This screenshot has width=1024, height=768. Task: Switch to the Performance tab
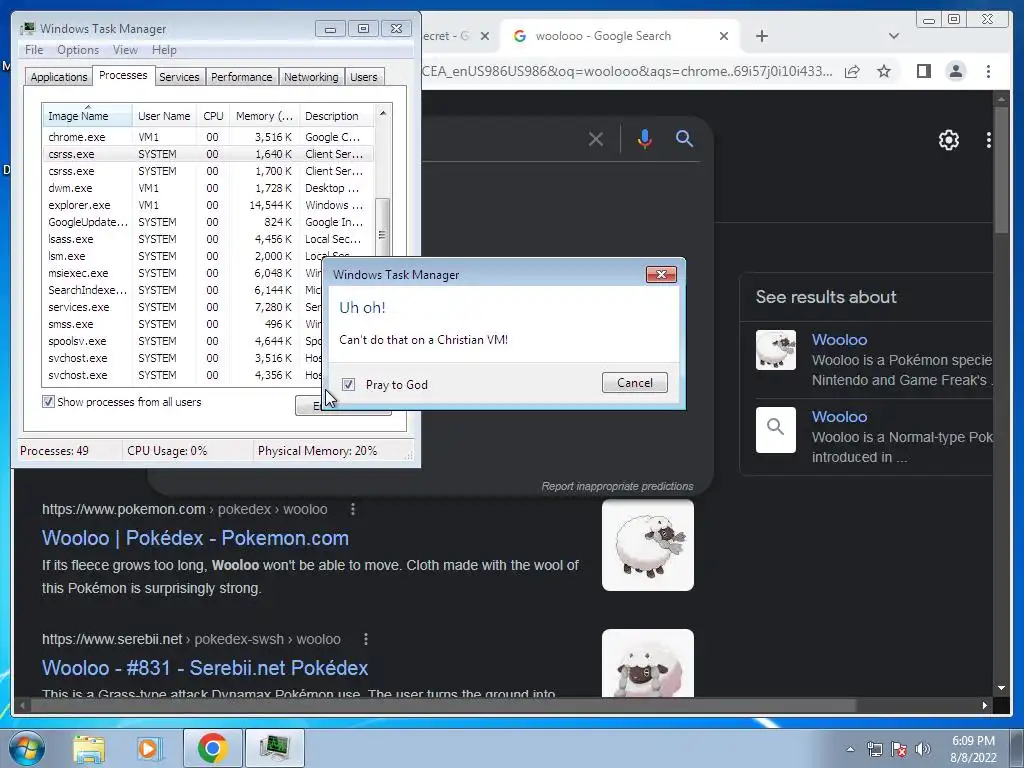[x=242, y=76]
